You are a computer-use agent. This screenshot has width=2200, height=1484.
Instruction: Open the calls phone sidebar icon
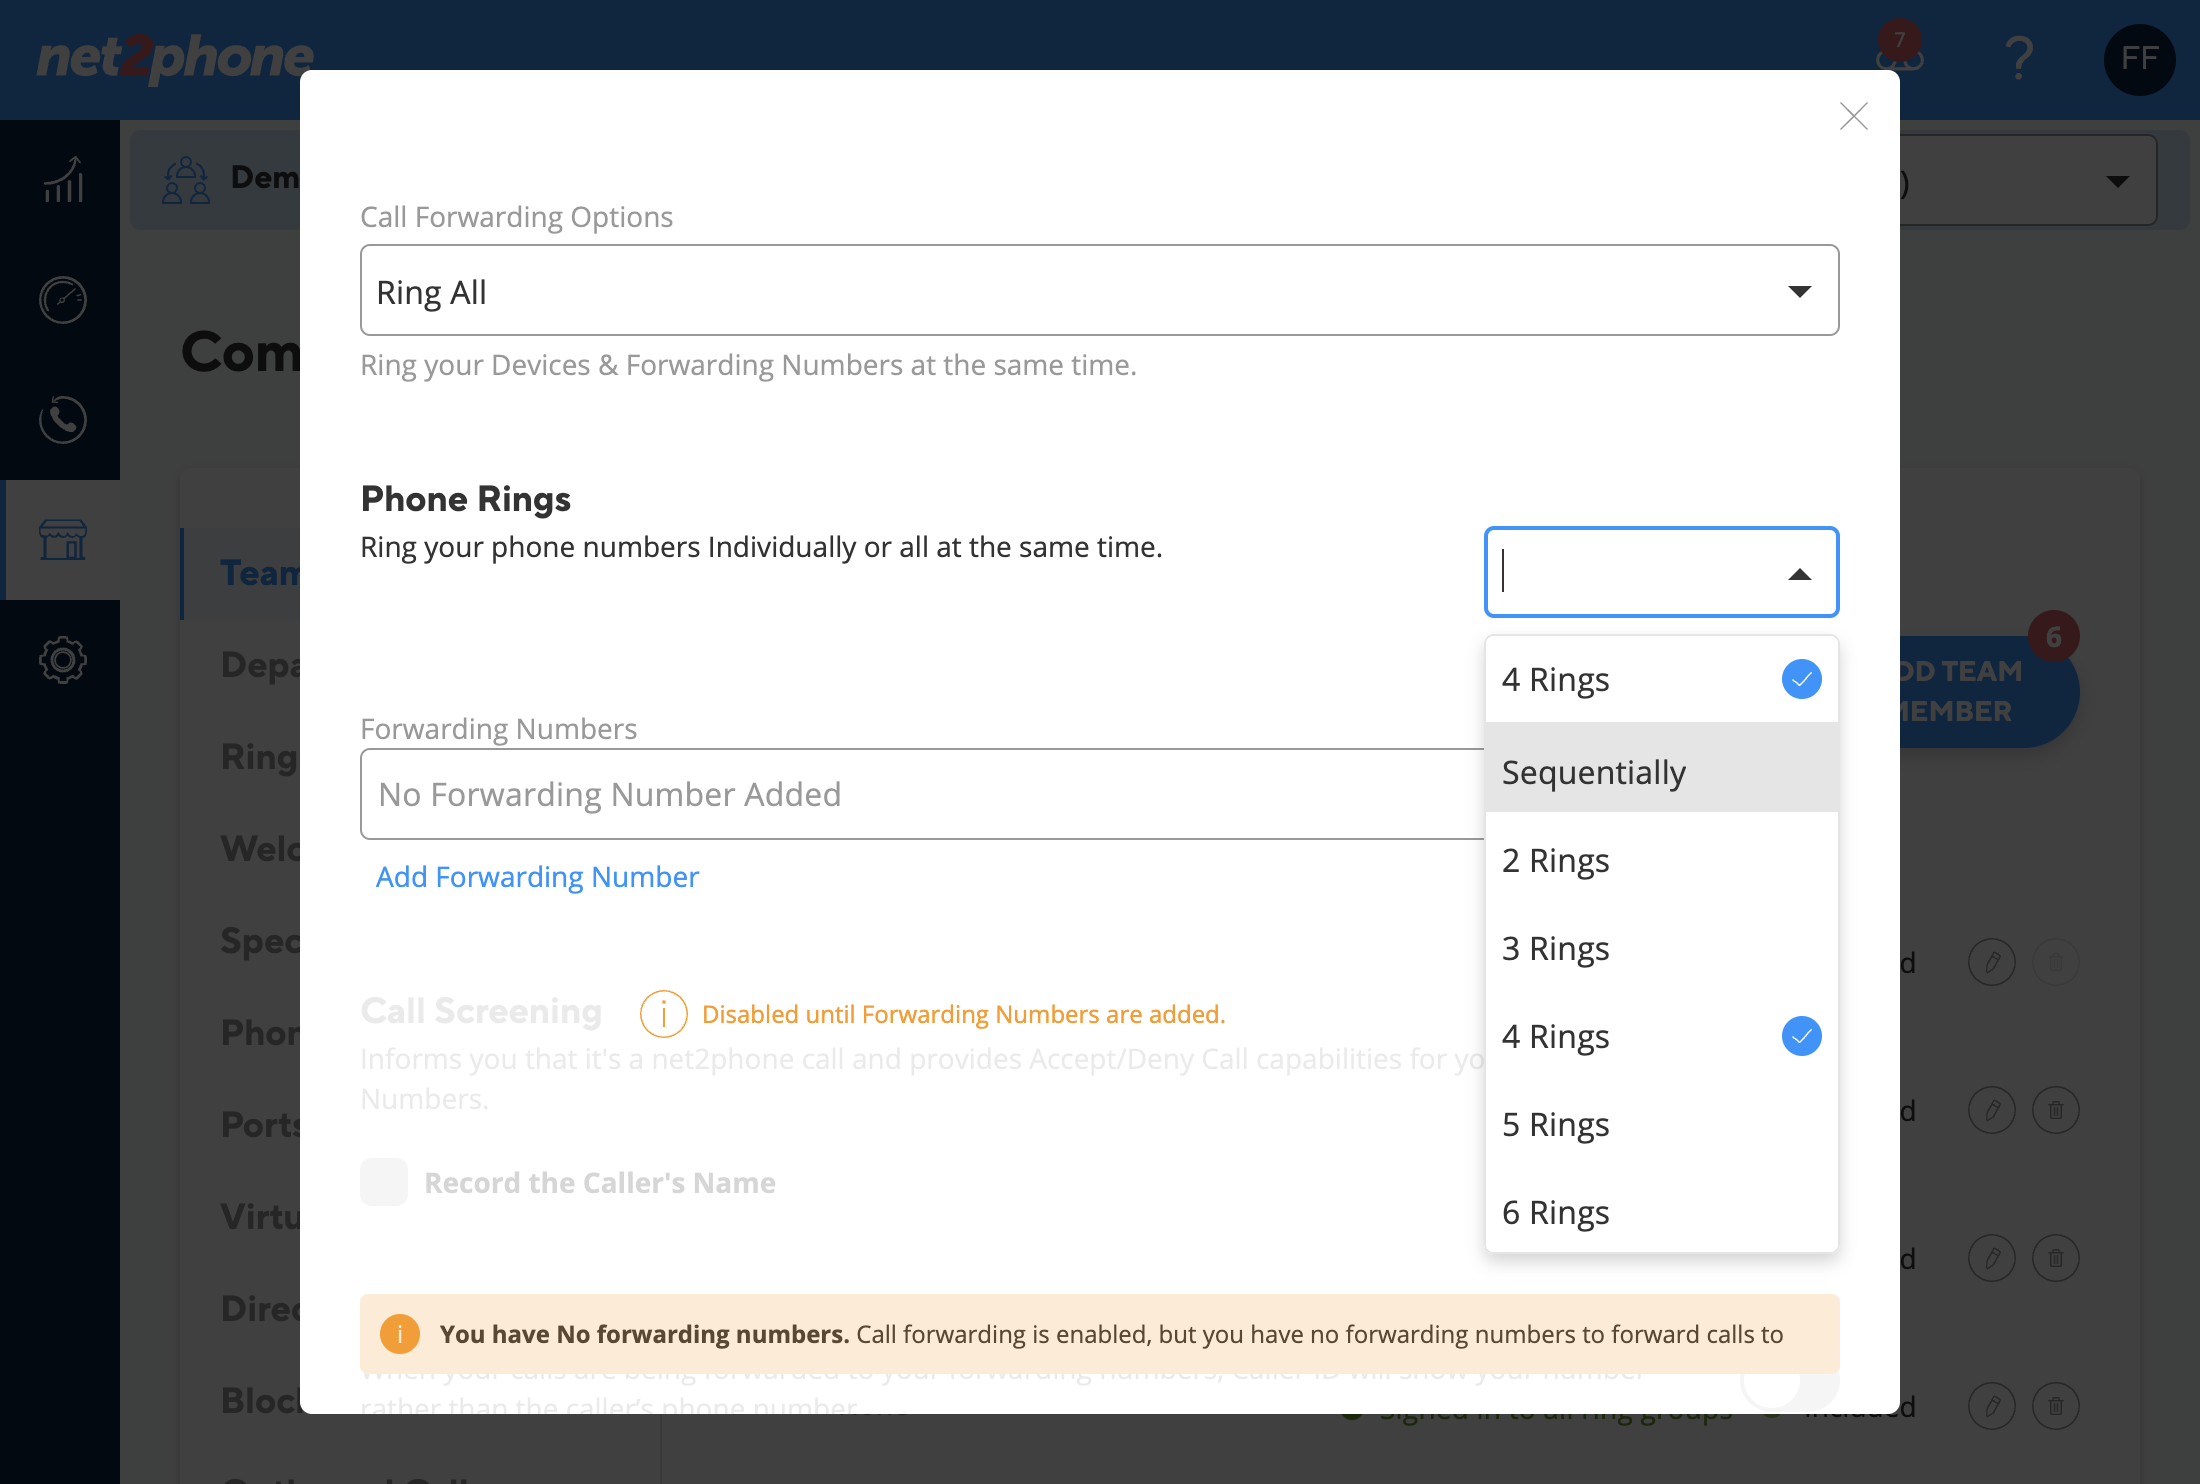pyautogui.click(x=63, y=420)
